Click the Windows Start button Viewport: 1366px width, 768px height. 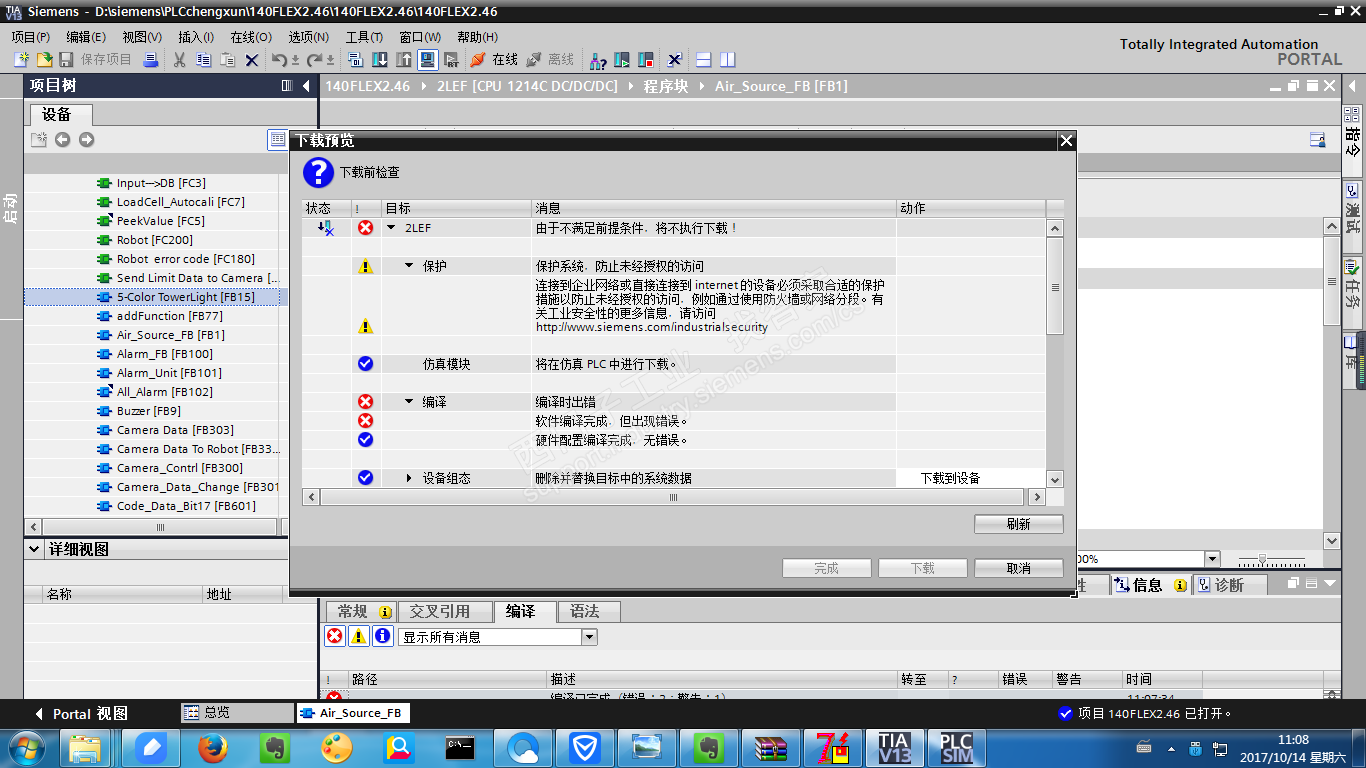coord(27,747)
